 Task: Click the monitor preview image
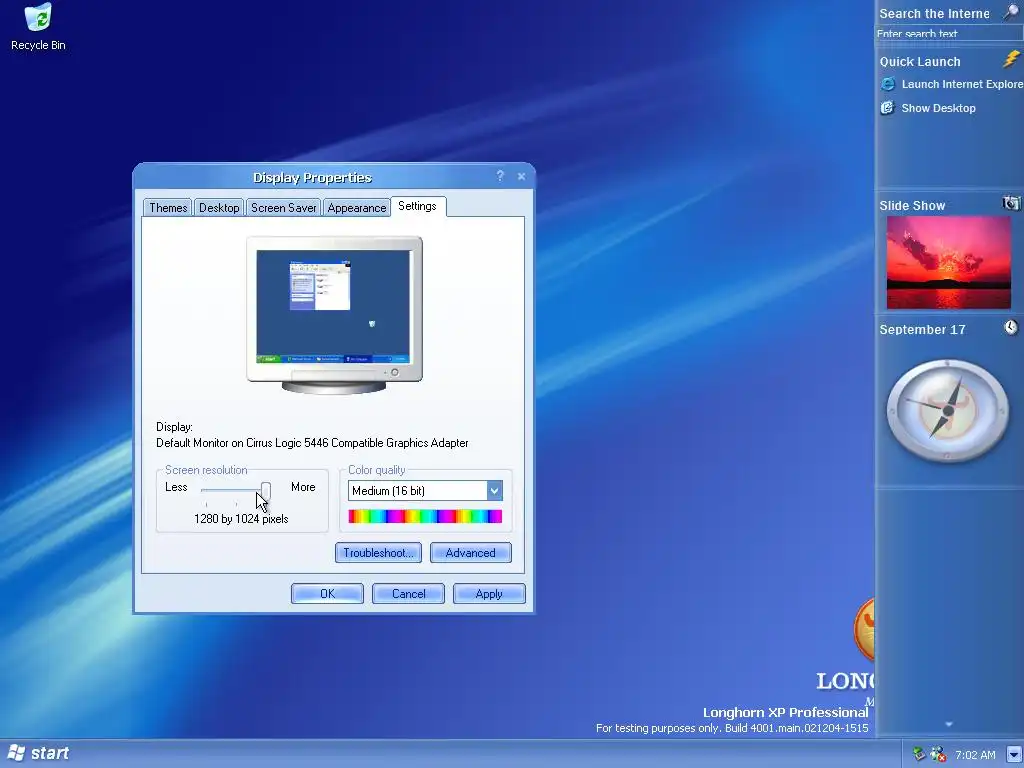[x=334, y=315]
